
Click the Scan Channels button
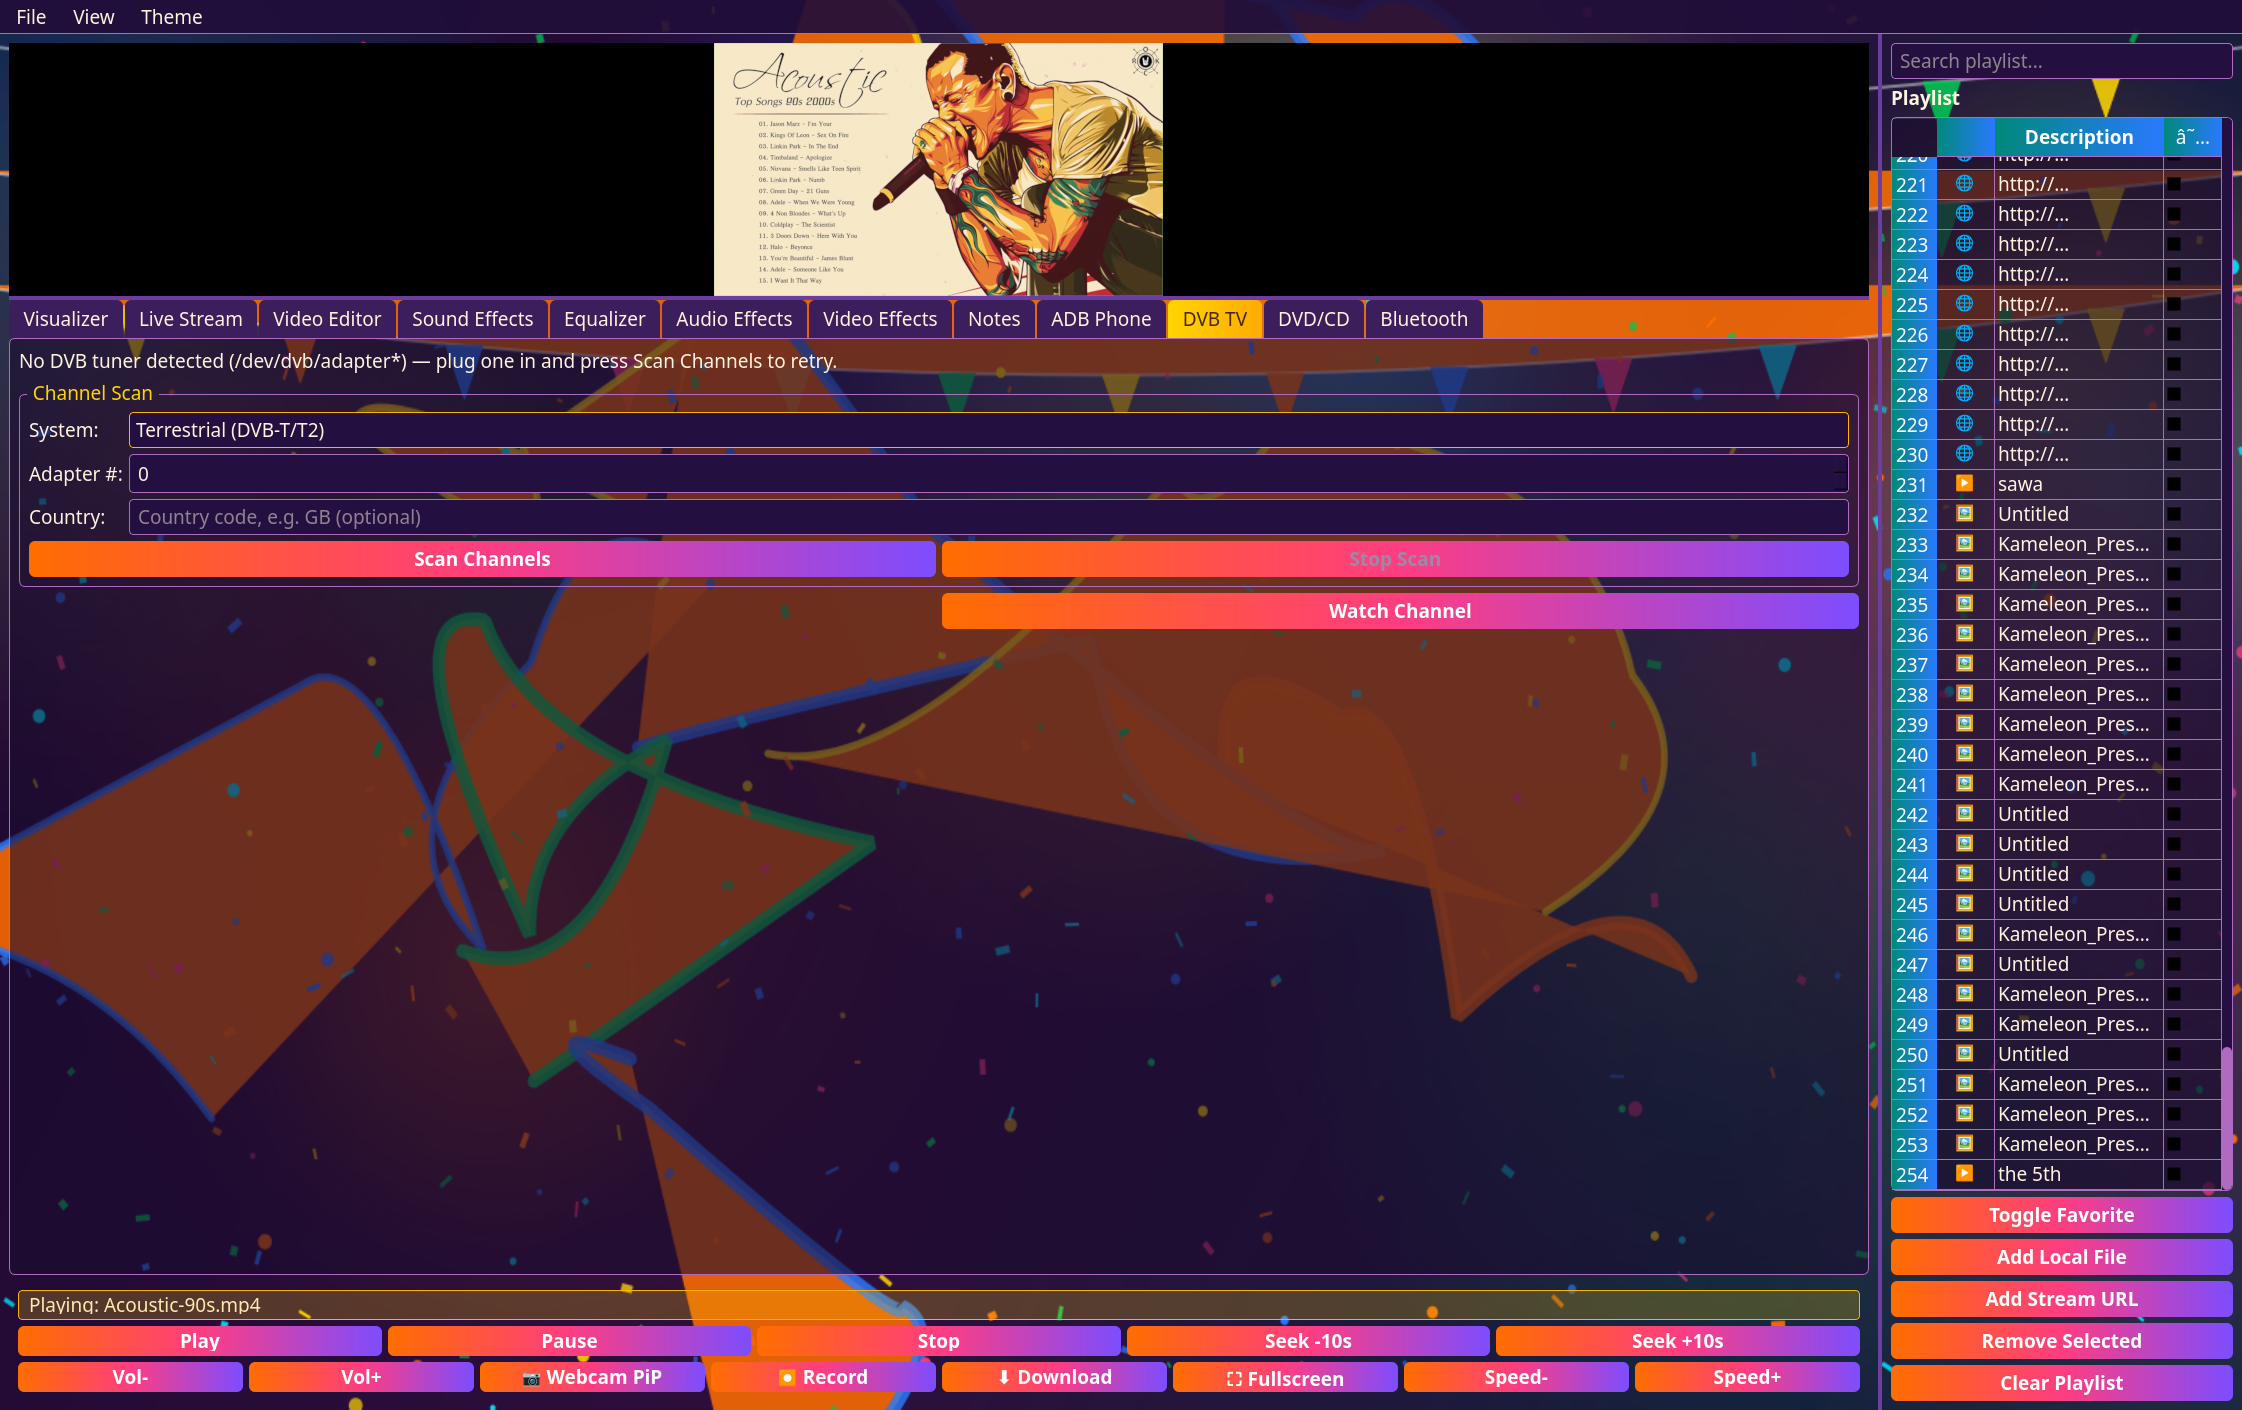[482, 559]
